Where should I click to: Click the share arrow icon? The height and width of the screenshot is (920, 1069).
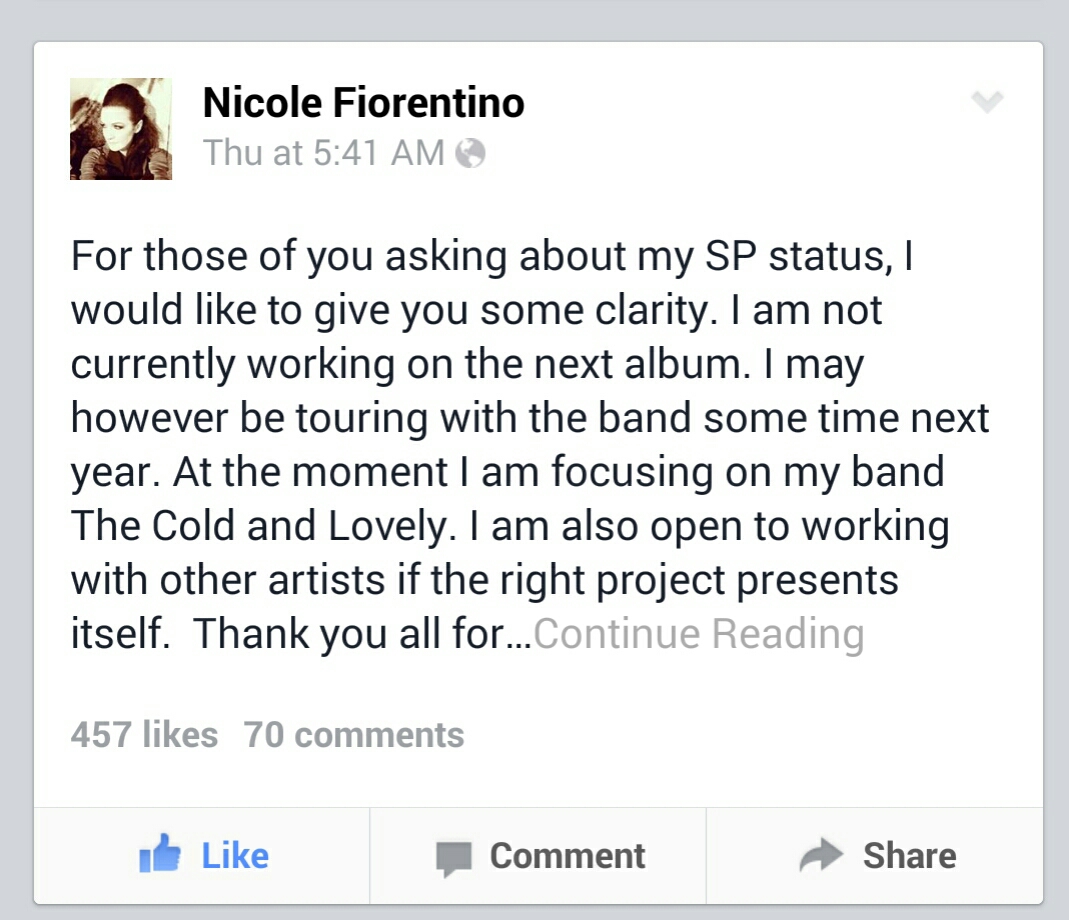click(823, 855)
